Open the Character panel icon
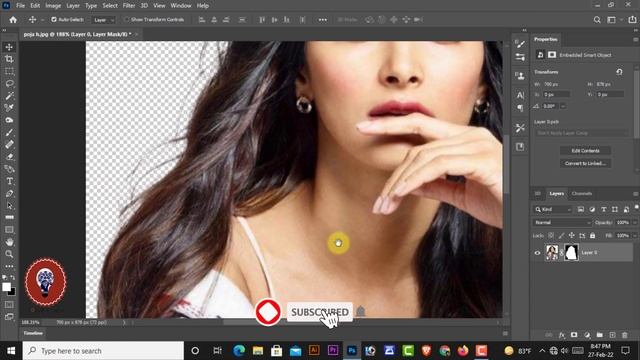The width and height of the screenshot is (640, 360). click(520, 95)
